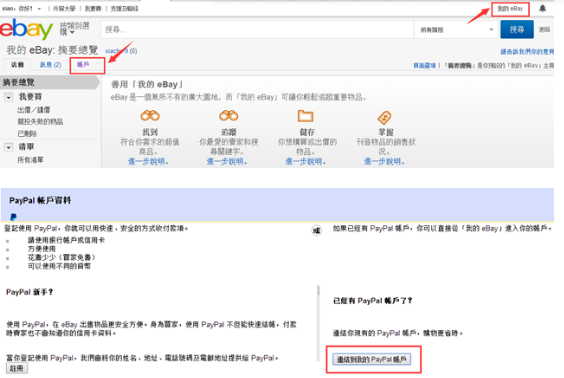This screenshot has height=378, width=564.
Task: Open the notifications bell icon
Action: (542, 8)
